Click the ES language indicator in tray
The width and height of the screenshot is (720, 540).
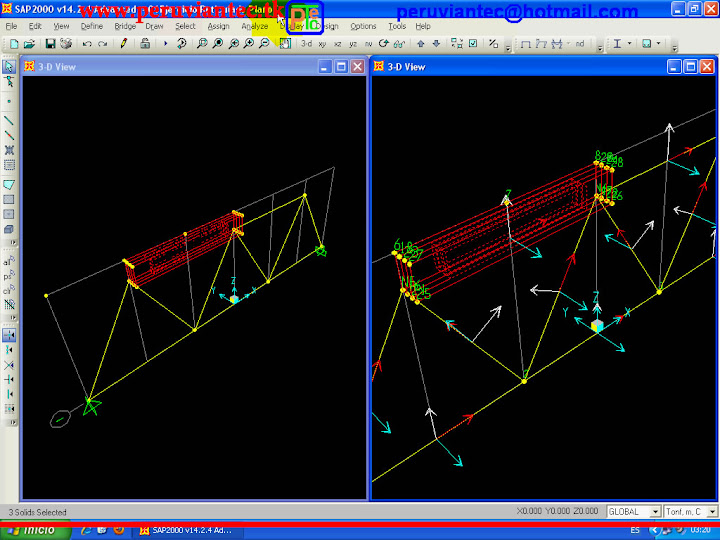pyautogui.click(x=635, y=531)
